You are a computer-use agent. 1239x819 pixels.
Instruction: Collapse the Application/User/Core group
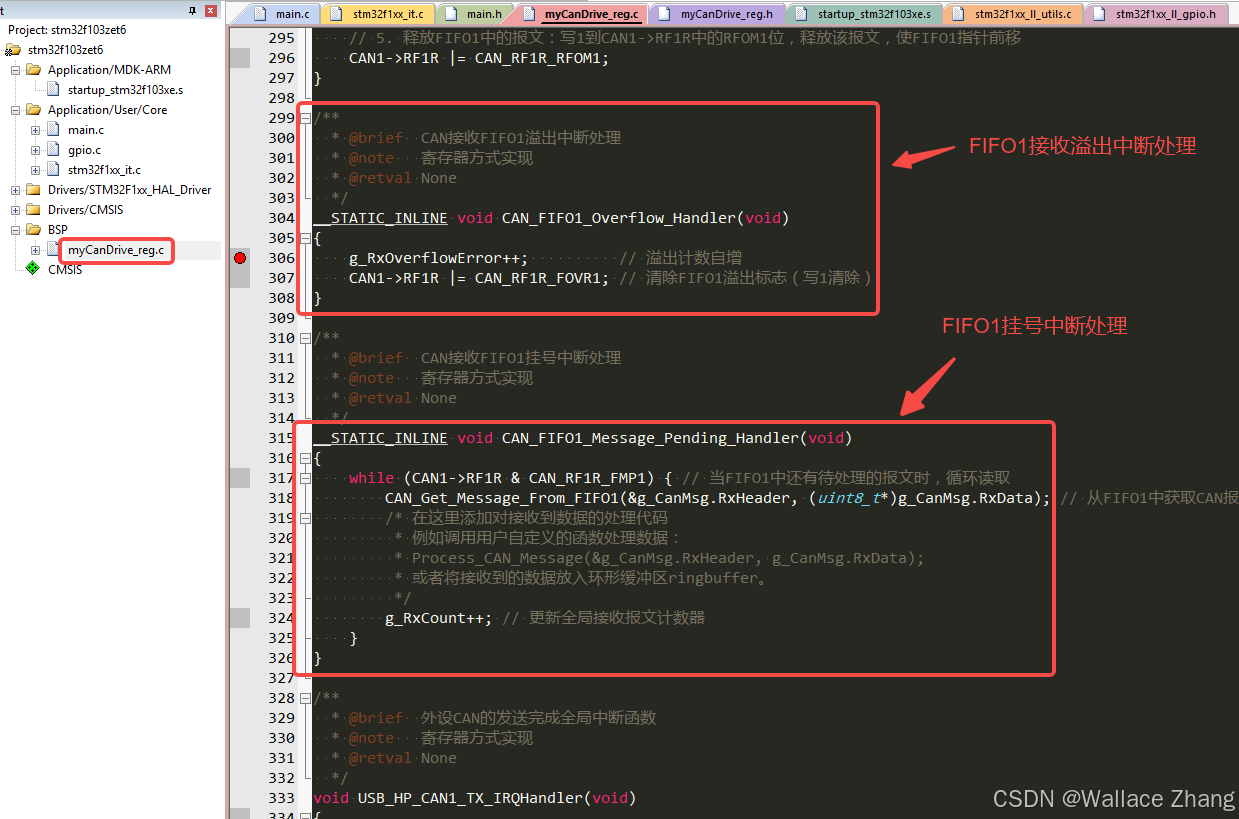16,110
